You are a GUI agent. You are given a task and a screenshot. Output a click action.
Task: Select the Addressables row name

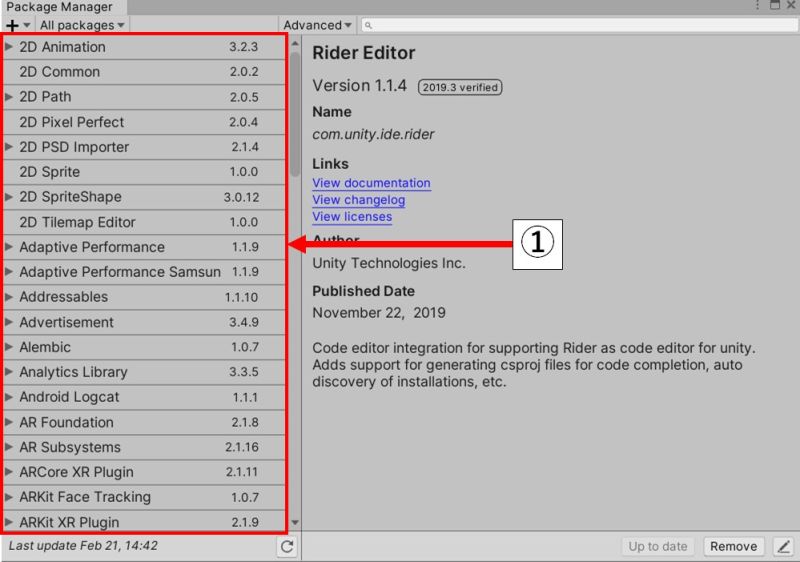coord(64,296)
